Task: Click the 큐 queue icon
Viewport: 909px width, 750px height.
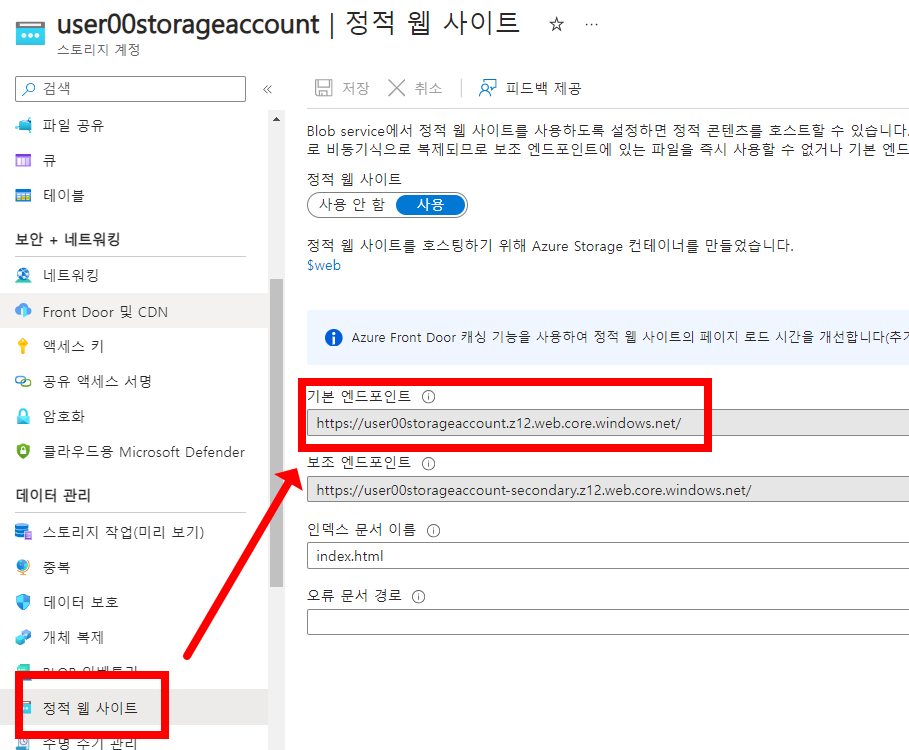Action: coord(23,161)
